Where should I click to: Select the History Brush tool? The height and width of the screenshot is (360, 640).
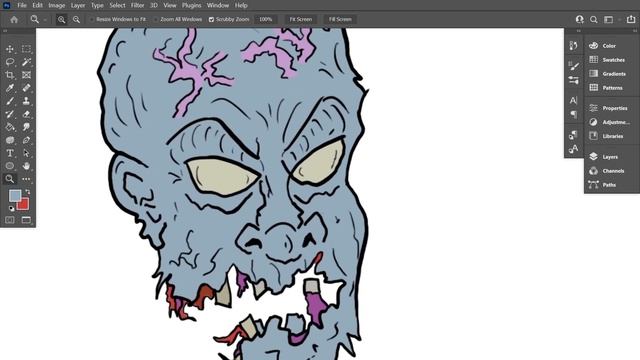[x=10, y=114]
